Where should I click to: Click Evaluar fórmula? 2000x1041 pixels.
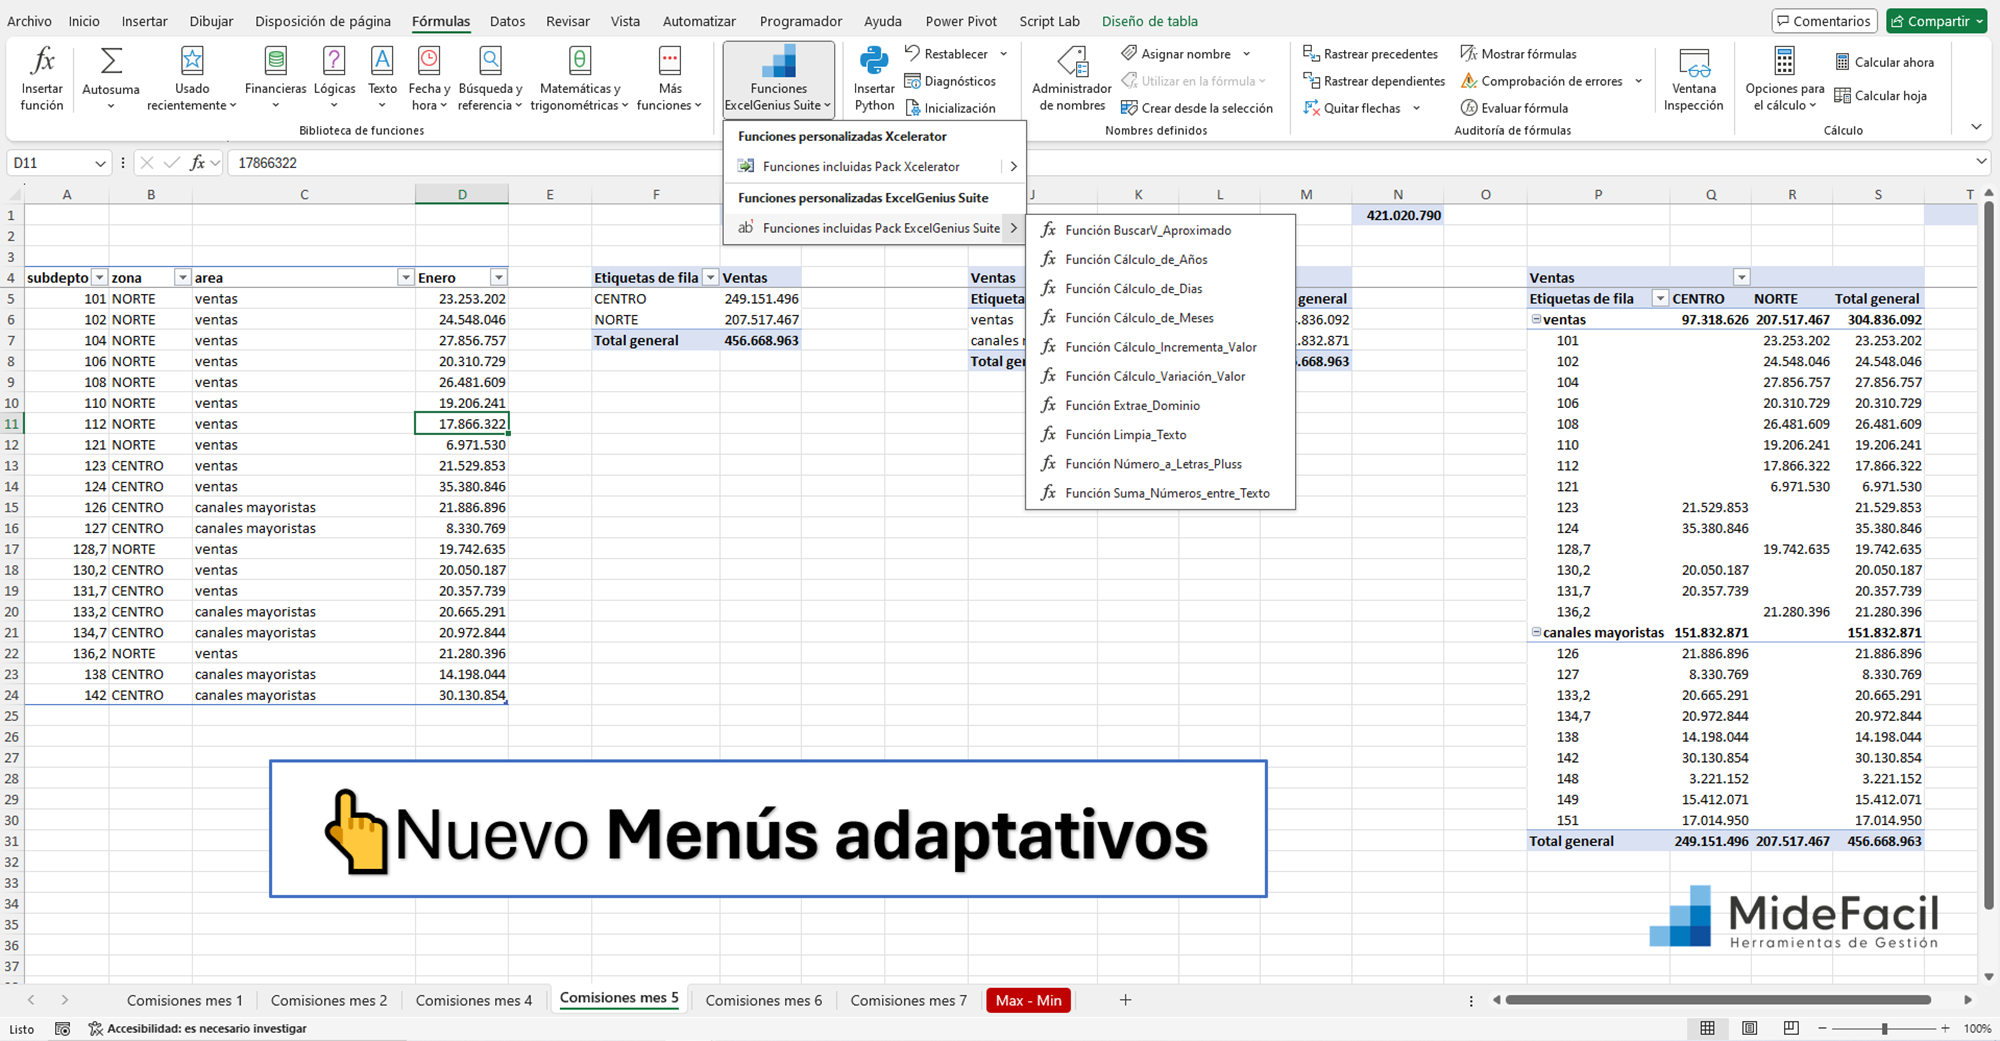point(1514,108)
